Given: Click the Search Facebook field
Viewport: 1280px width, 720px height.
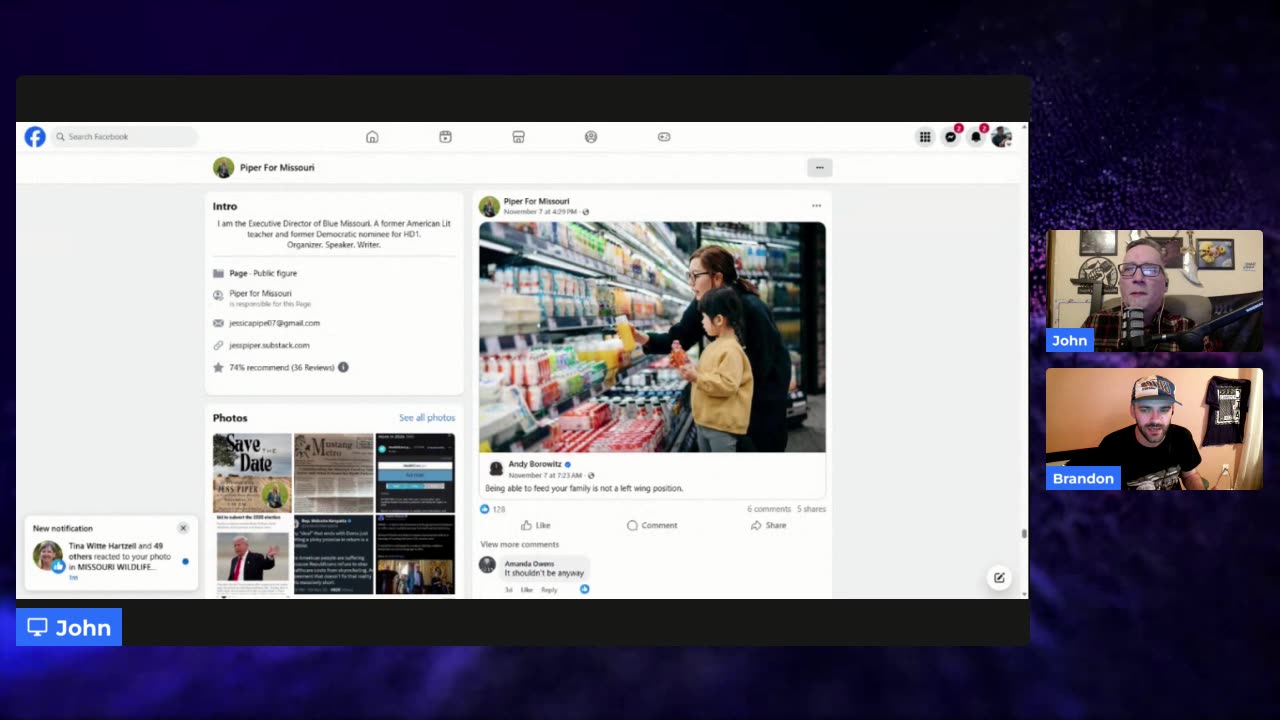Looking at the screenshot, I should click(125, 137).
